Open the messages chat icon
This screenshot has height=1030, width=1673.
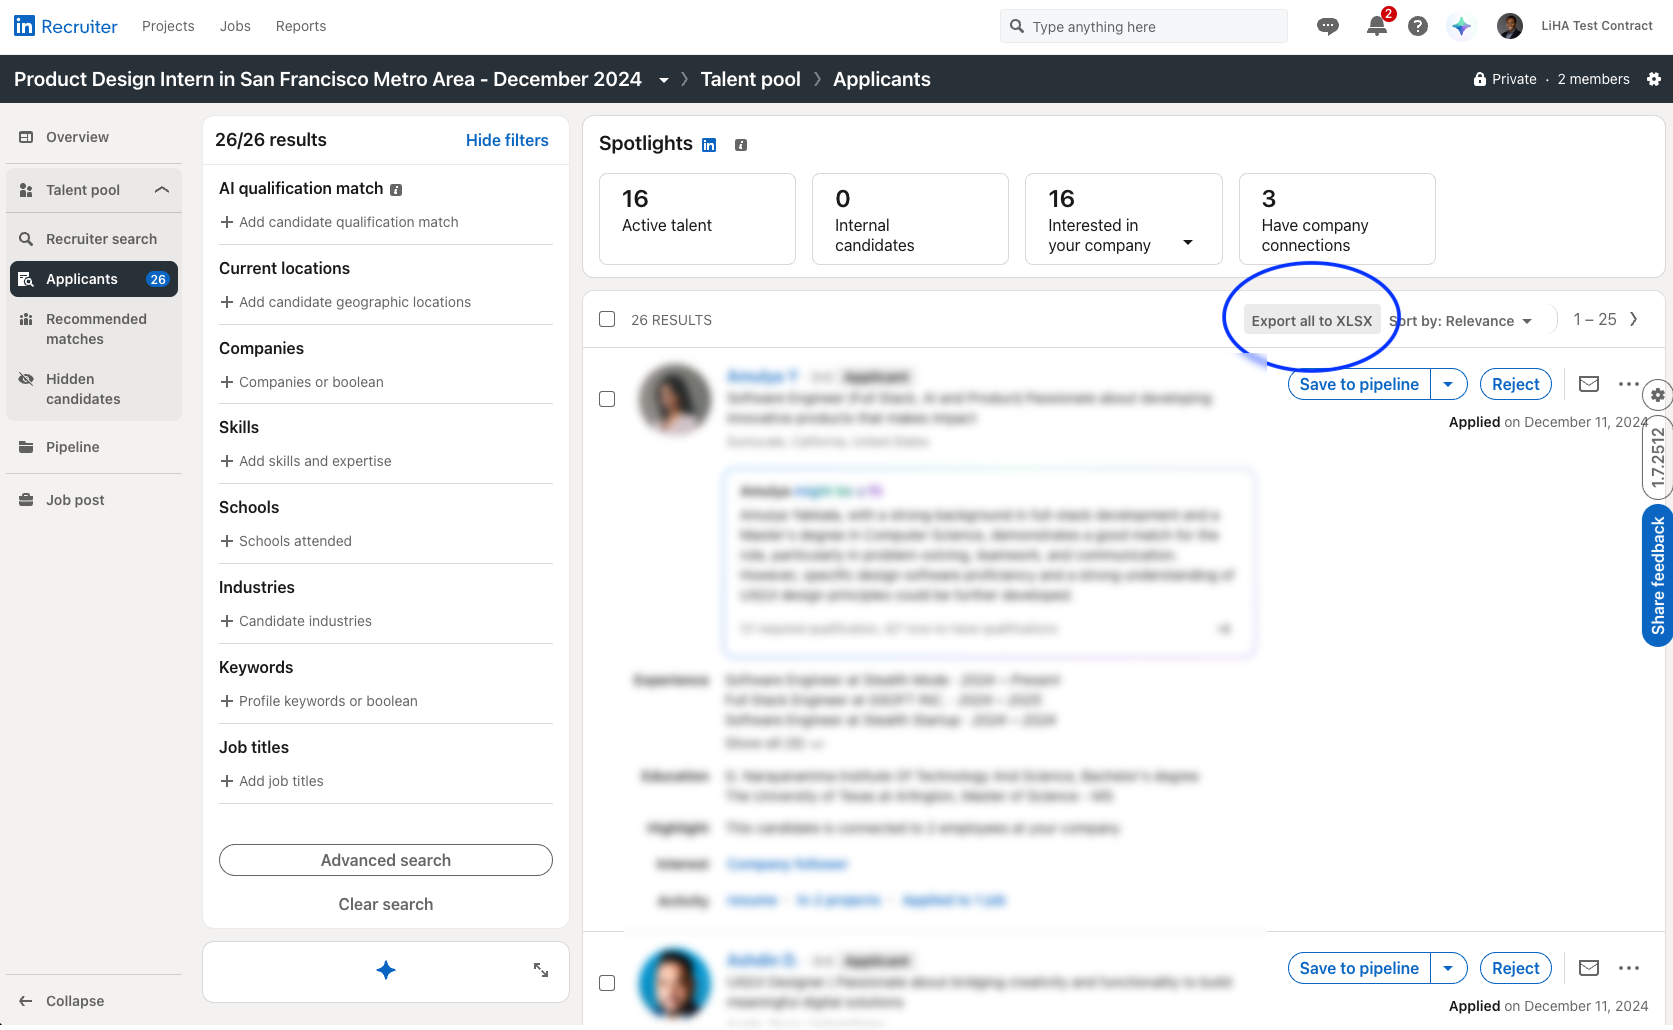[x=1328, y=26]
